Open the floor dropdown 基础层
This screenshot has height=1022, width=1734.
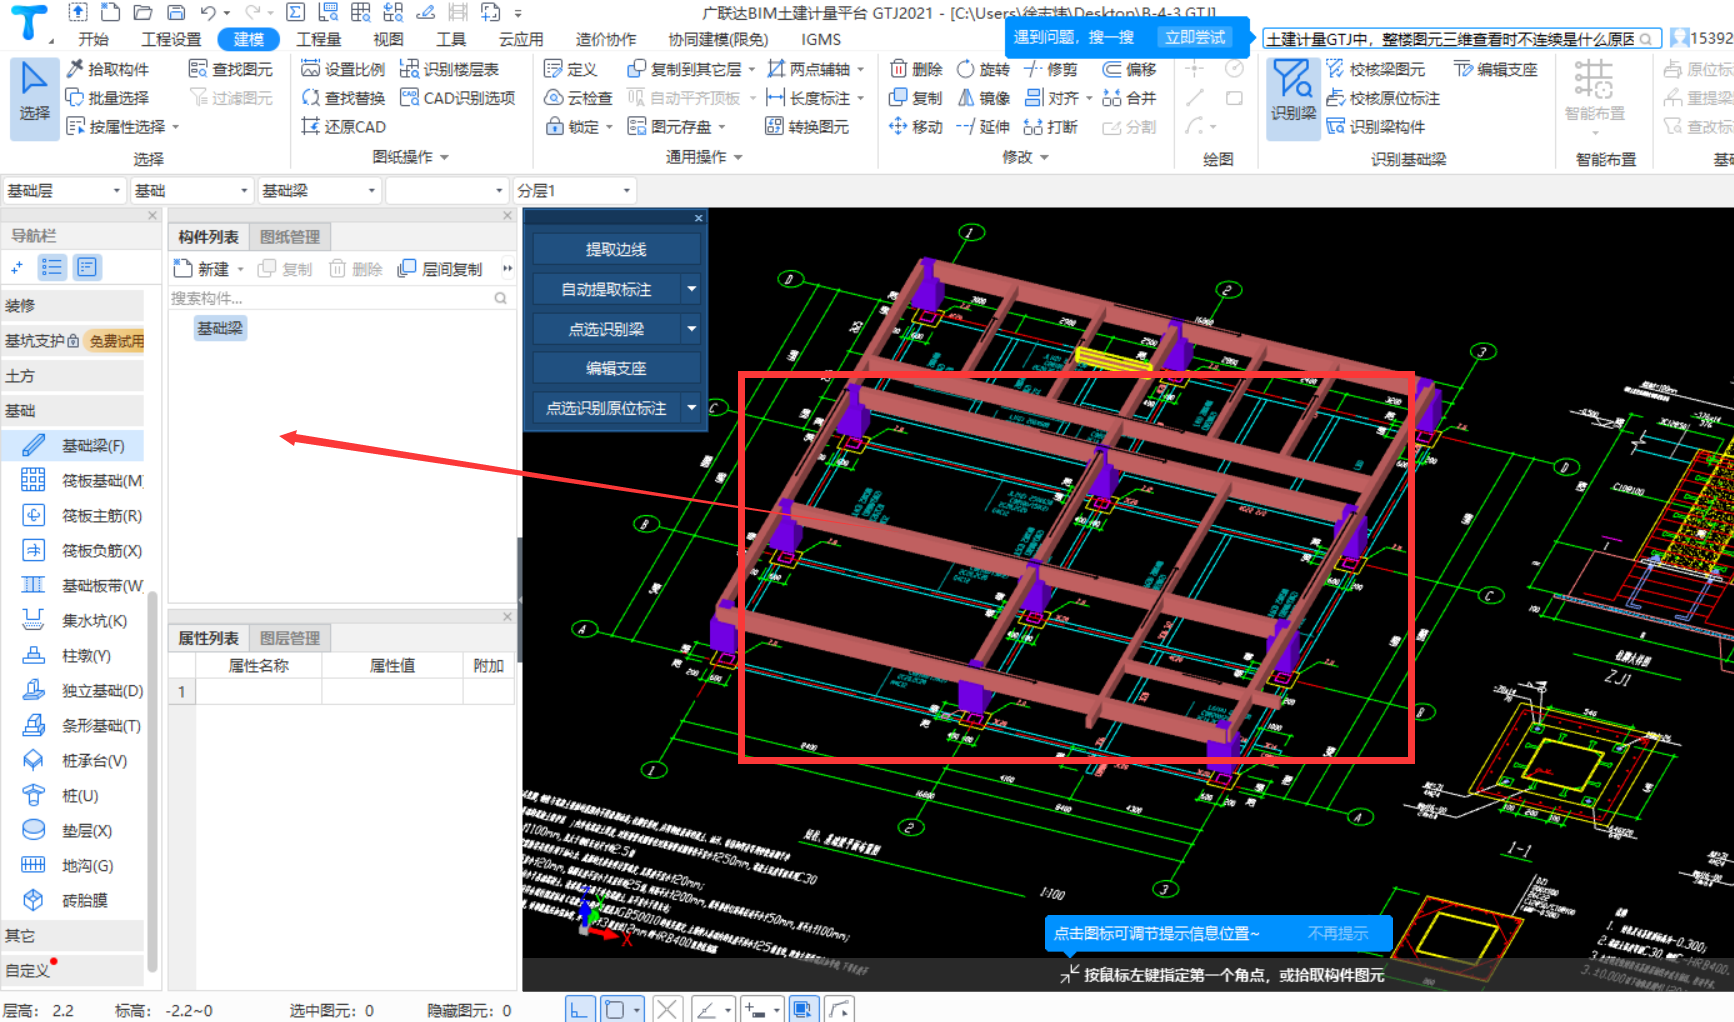point(64,190)
